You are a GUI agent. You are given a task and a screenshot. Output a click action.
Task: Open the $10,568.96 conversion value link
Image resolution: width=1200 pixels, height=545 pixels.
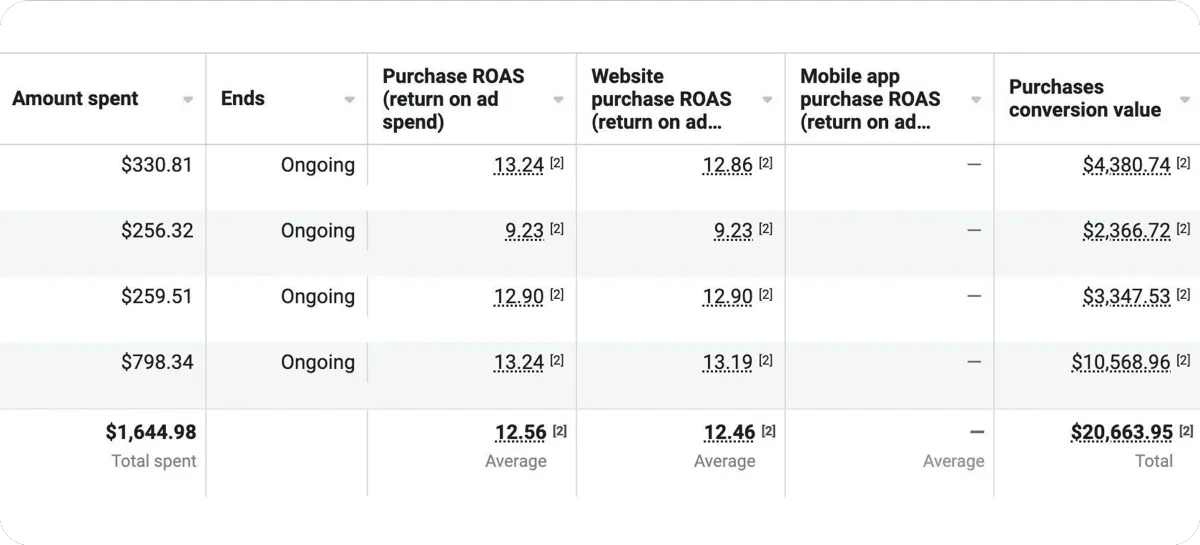tap(1120, 363)
